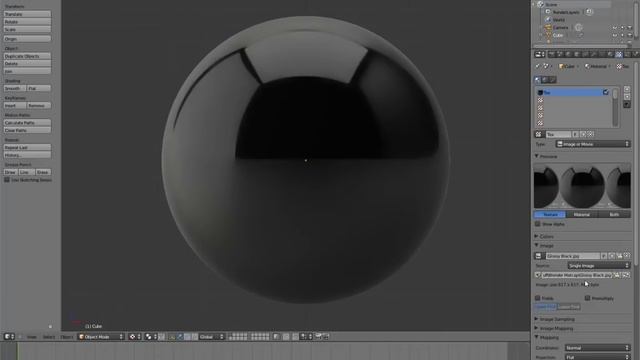This screenshot has width=640, height=360.
Task: Move the texture slot up
Action: click(x=627, y=89)
